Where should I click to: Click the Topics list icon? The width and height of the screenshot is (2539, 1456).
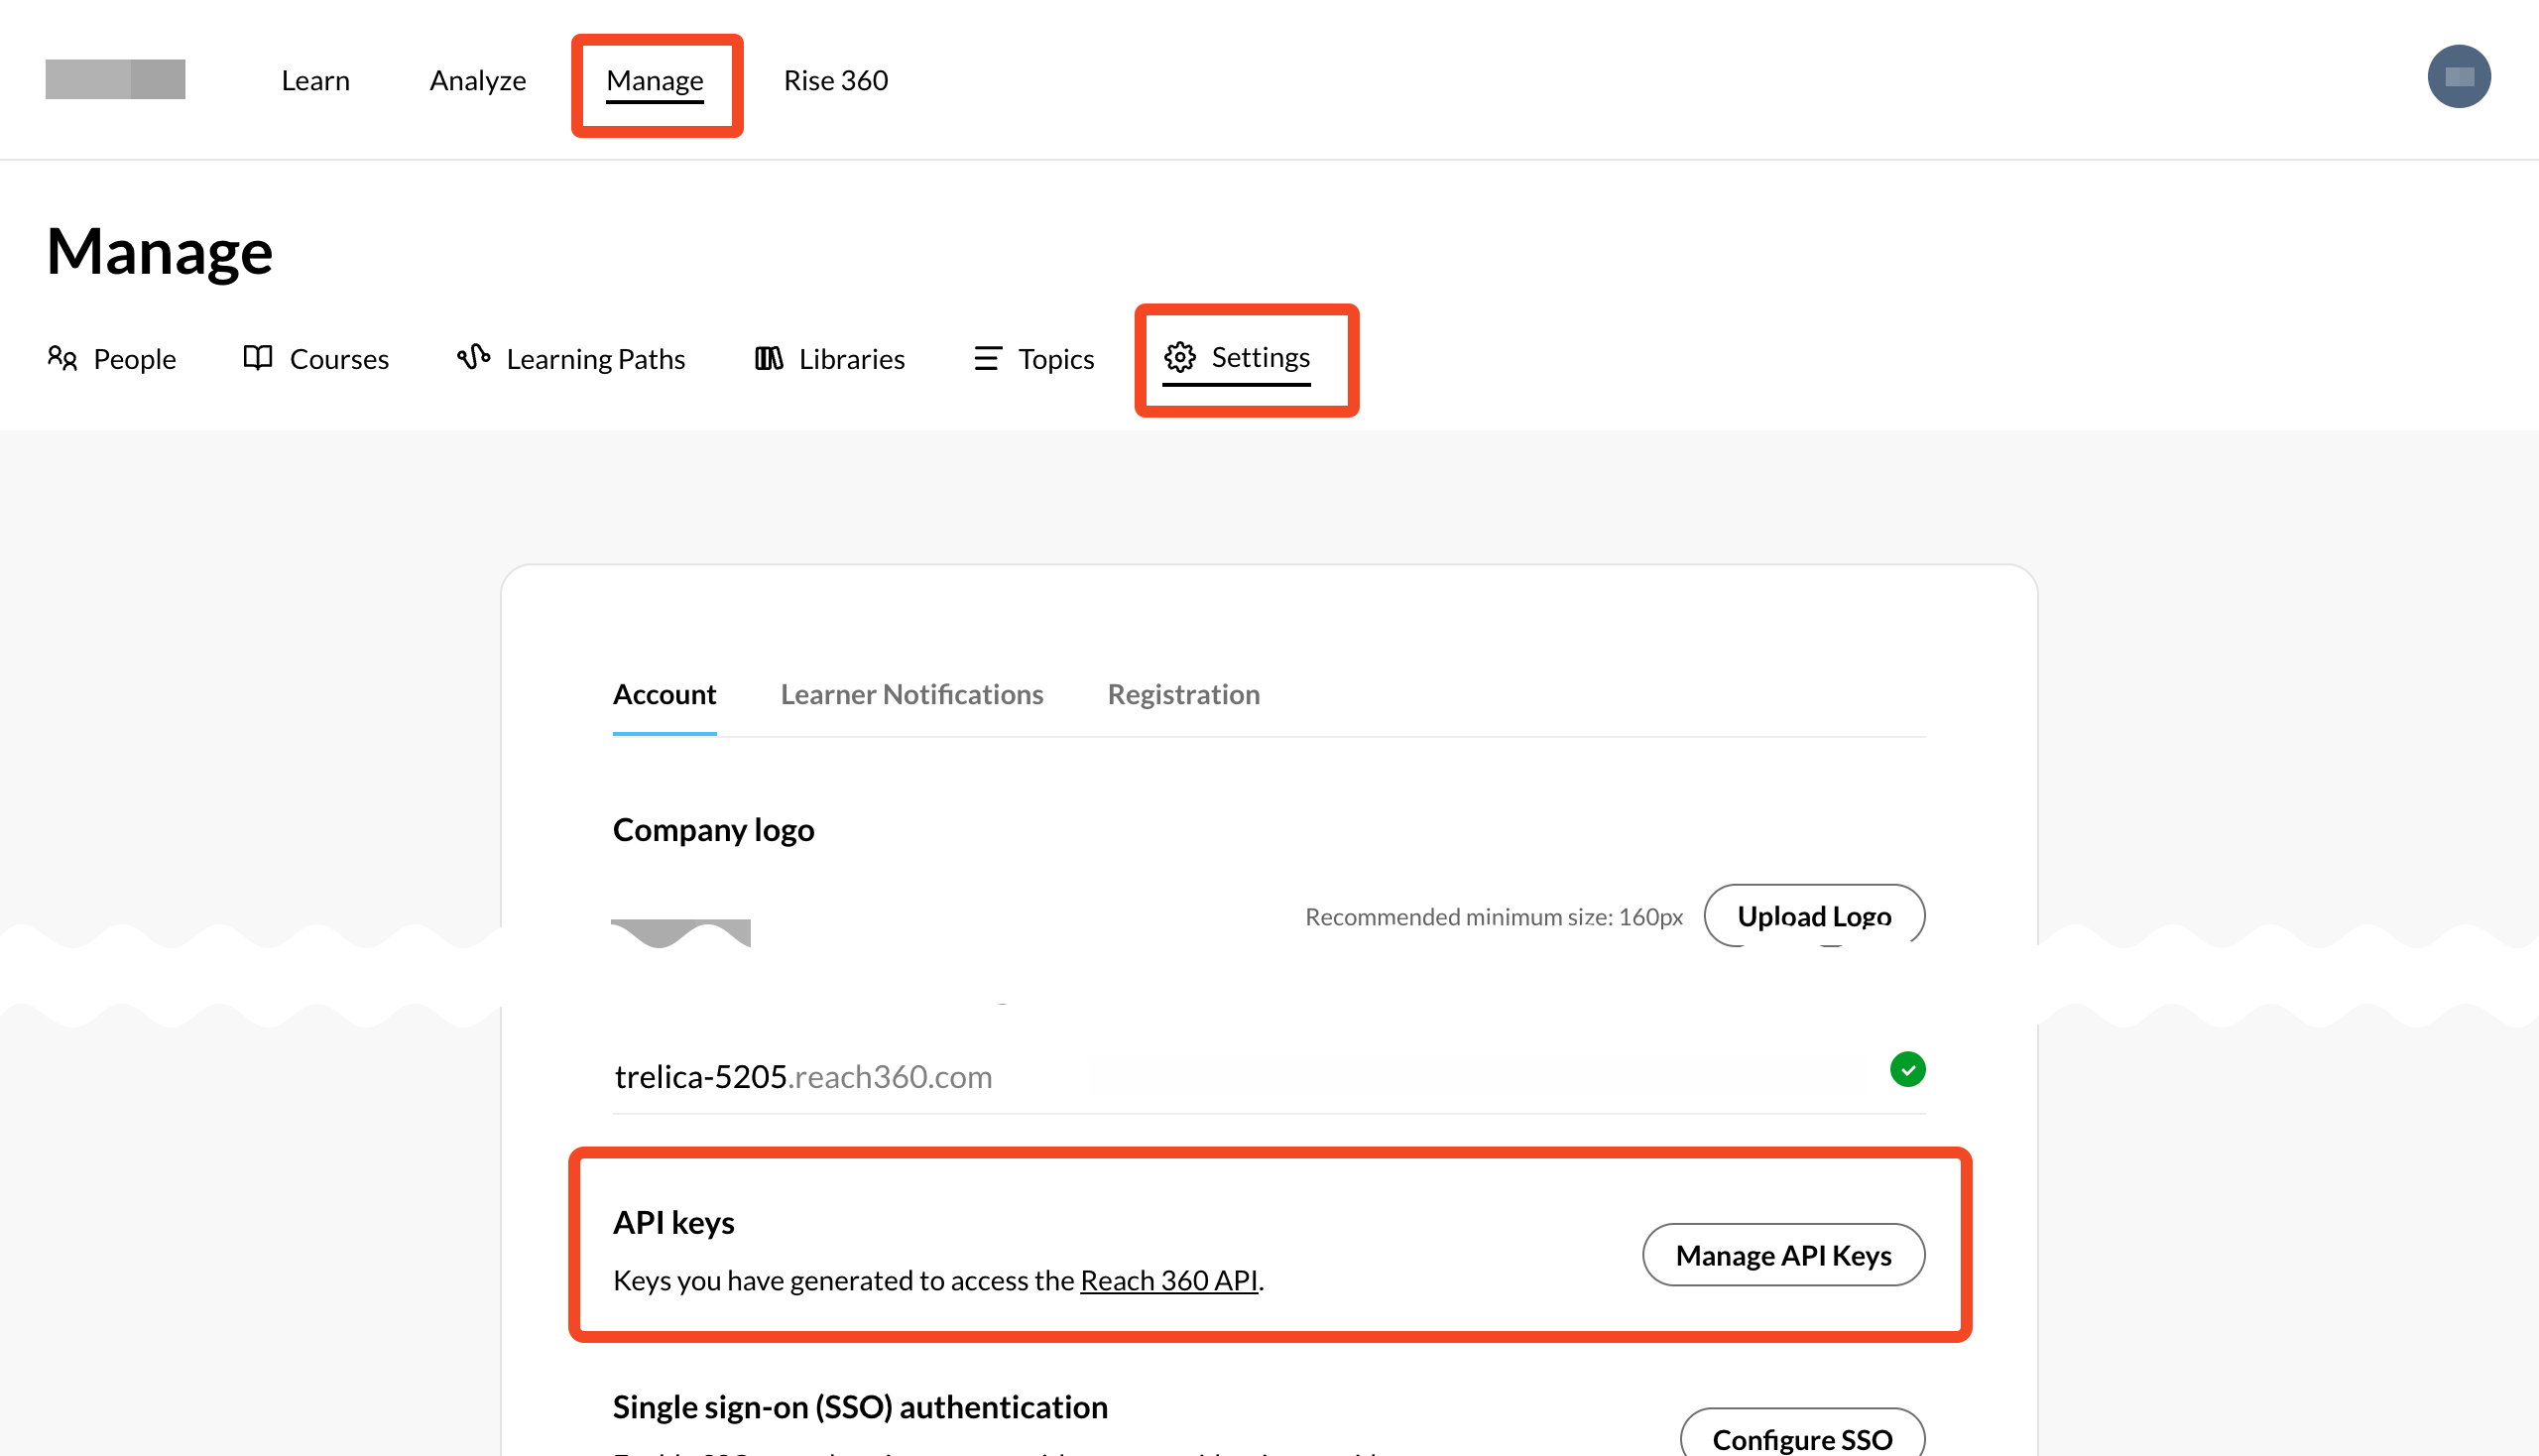point(987,358)
